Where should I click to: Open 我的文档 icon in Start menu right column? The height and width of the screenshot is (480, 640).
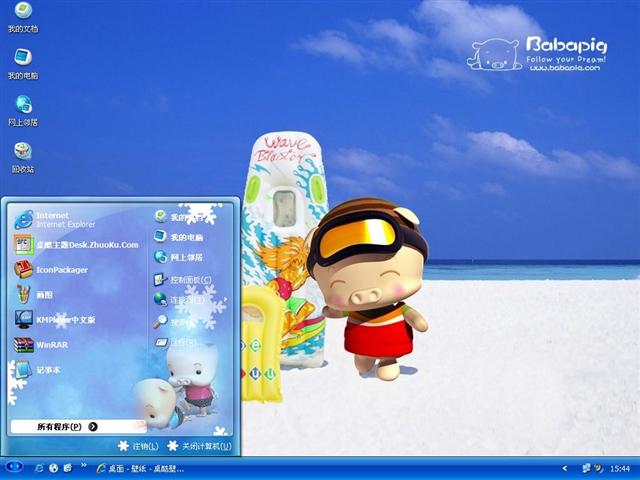pyautogui.click(x=160, y=217)
